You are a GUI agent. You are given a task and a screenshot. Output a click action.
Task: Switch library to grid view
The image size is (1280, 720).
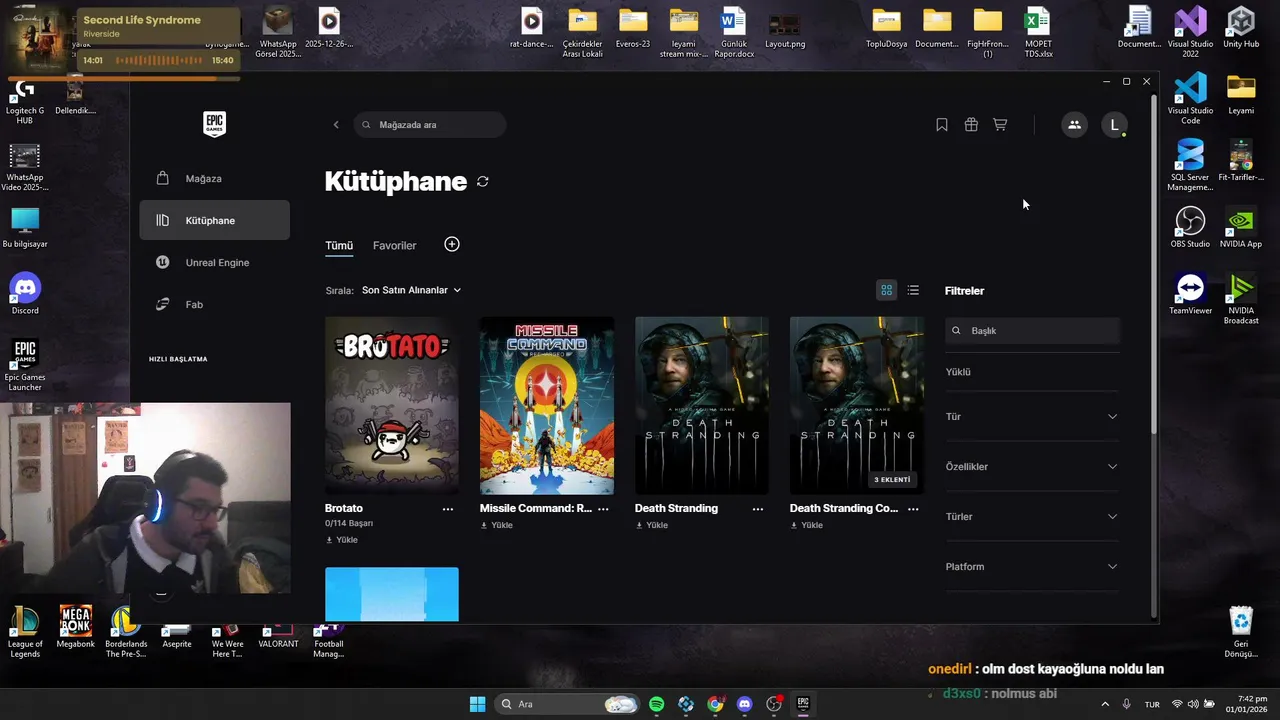[886, 290]
